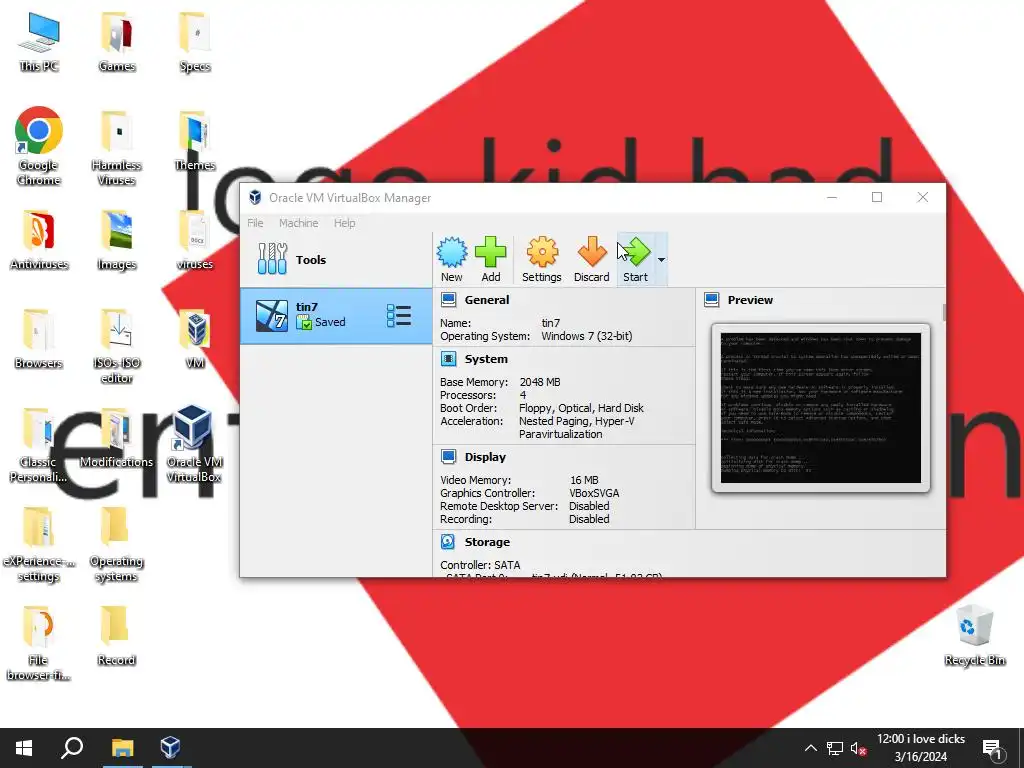1024x768 pixels.
Task: Select the Operating systems folder
Action: (x=116, y=545)
